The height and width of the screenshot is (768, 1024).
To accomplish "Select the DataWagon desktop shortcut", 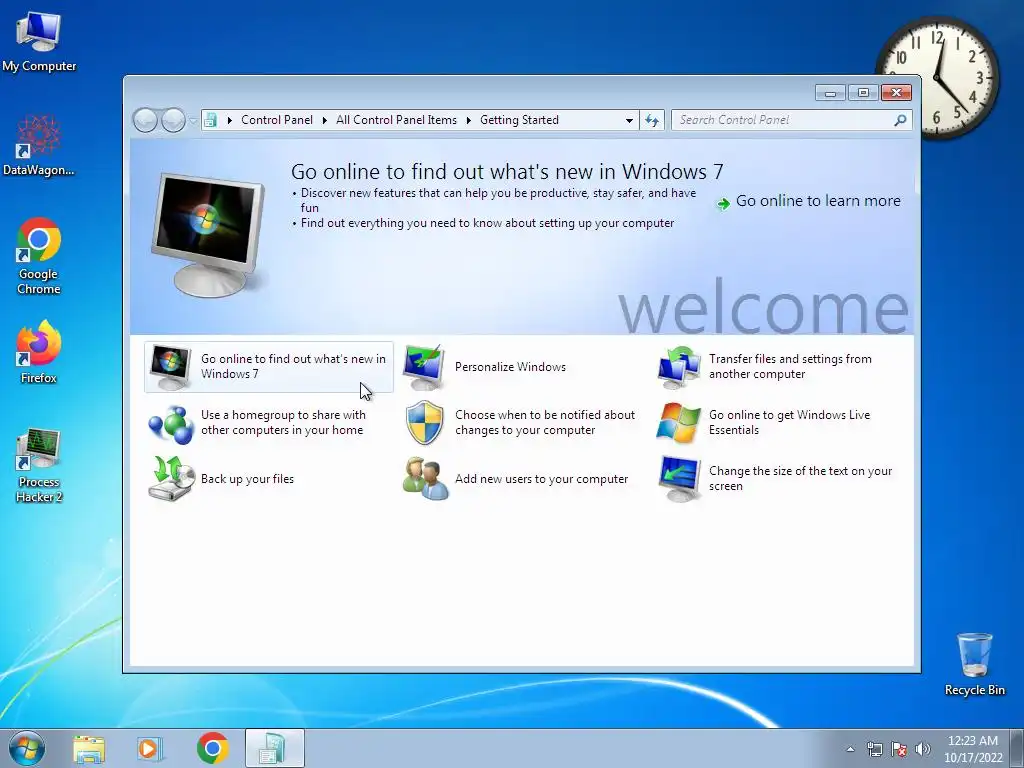I will tap(39, 146).
